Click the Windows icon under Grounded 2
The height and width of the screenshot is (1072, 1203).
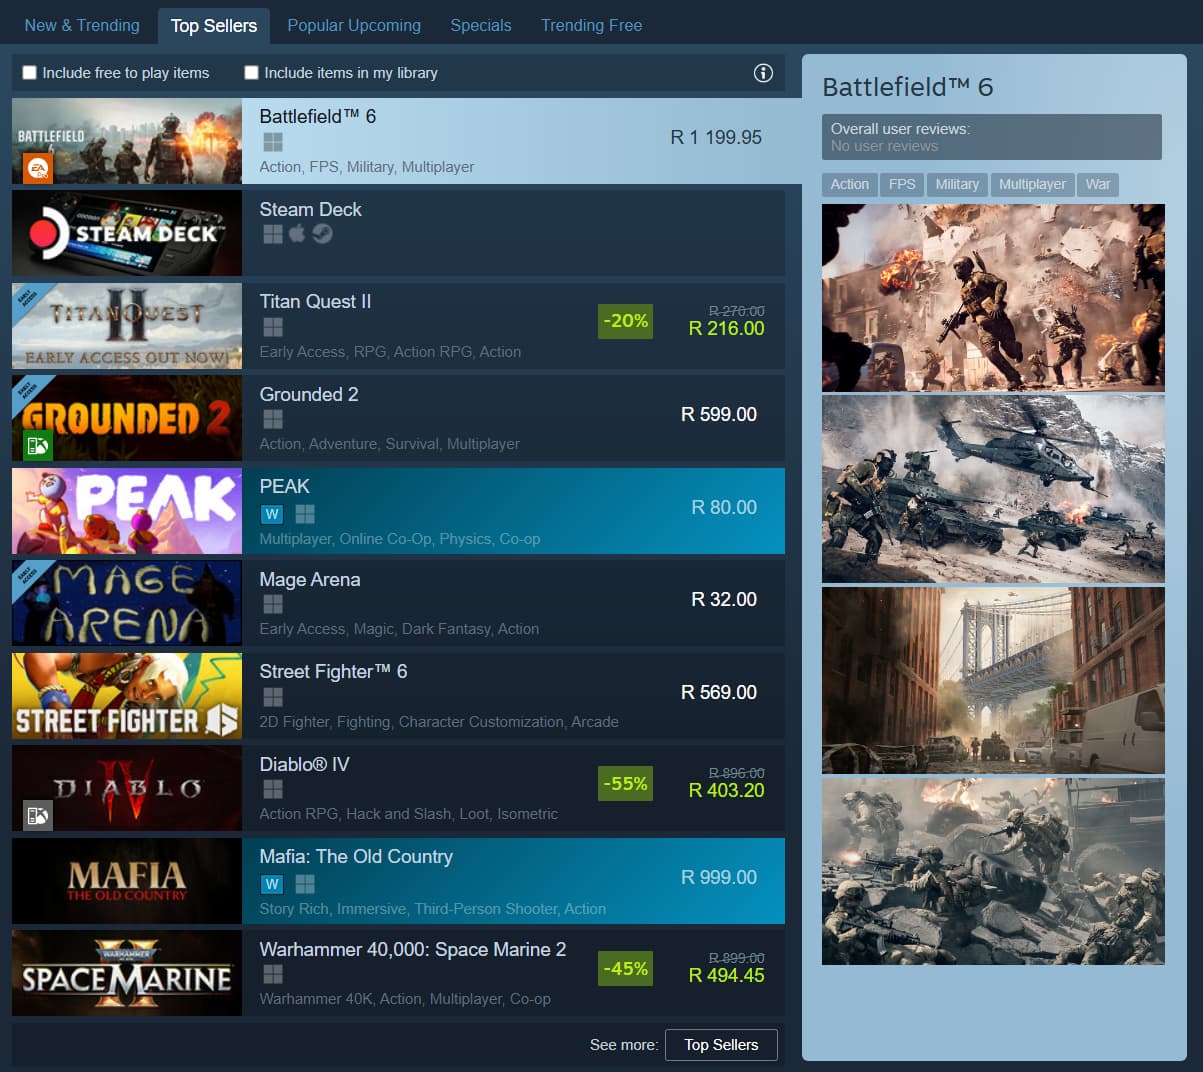pos(273,419)
